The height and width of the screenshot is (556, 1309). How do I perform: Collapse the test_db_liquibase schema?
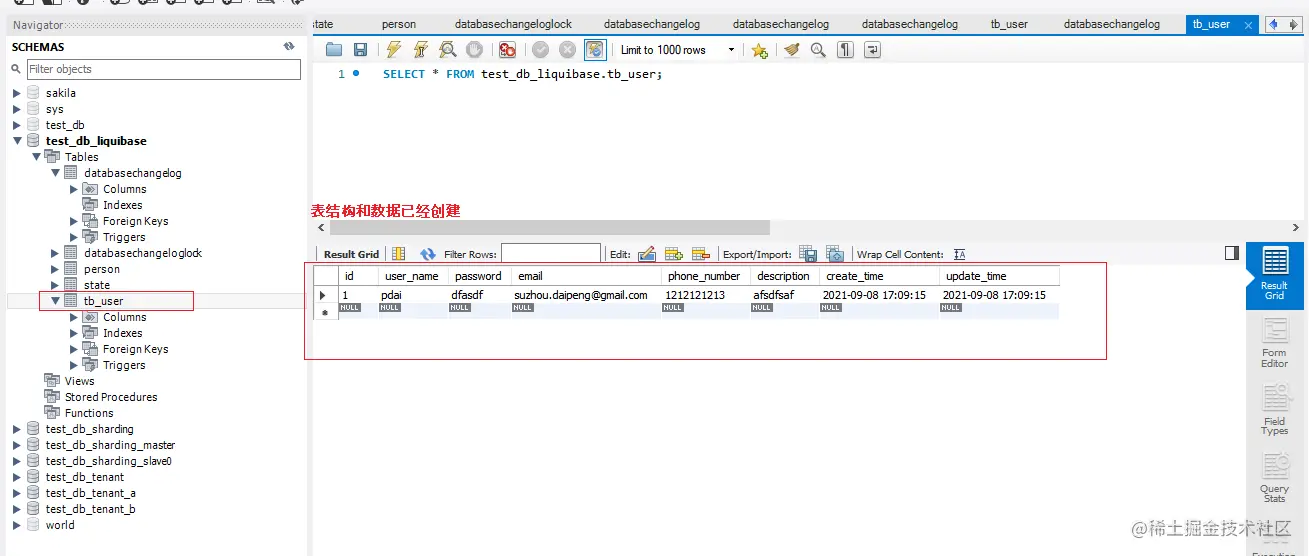click(17, 141)
